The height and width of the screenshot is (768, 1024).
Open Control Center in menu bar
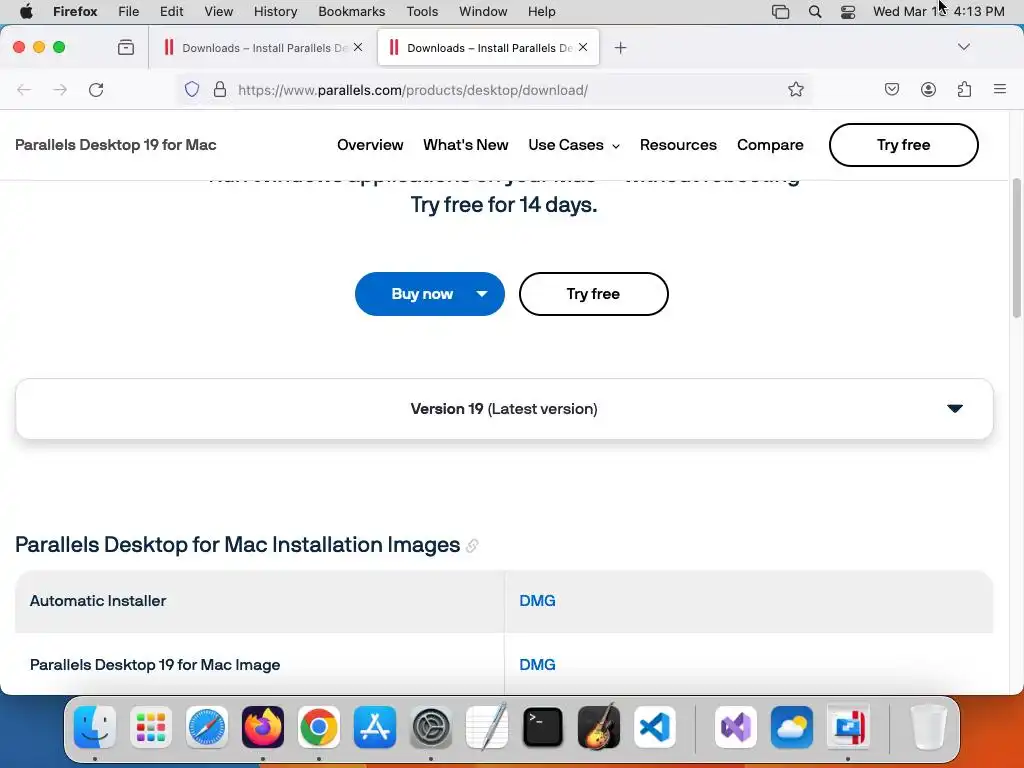[848, 12]
